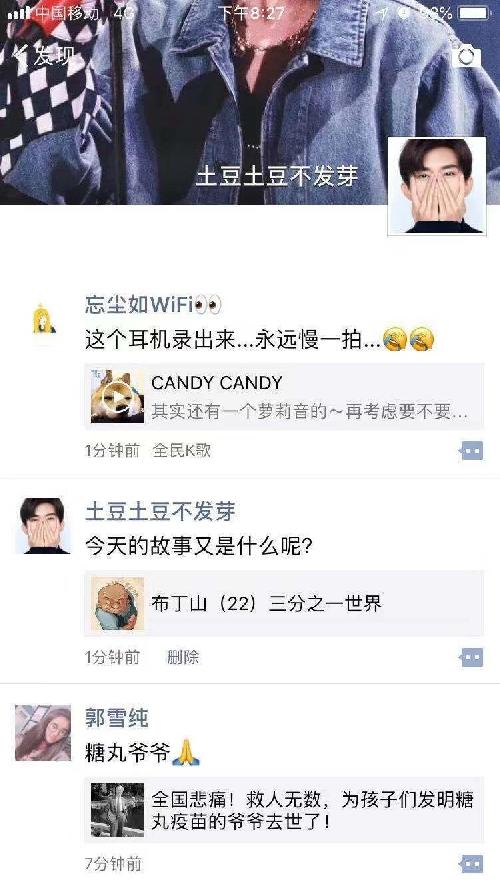Open the large profile picture on the cover
The image size is (500, 889).
coord(437,185)
